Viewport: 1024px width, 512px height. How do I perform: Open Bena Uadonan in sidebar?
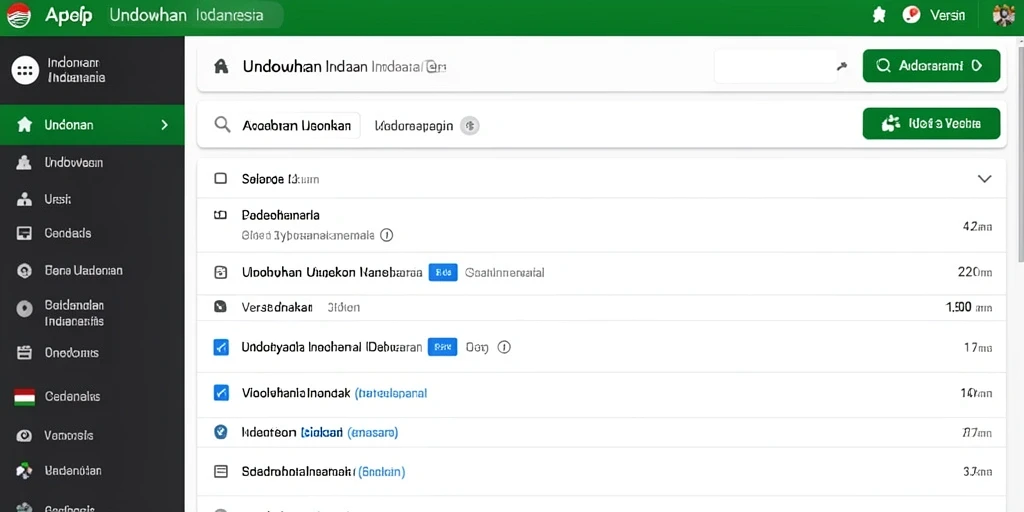pyautogui.click(x=83, y=270)
